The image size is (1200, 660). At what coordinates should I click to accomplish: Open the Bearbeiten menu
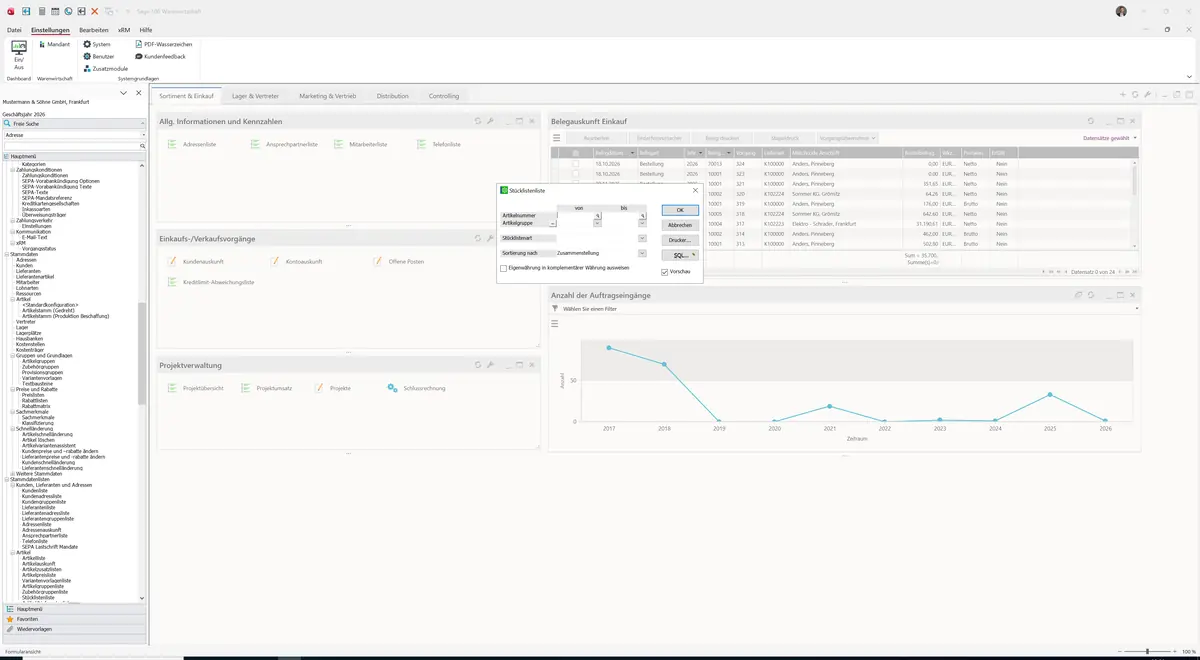[x=94, y=30]
